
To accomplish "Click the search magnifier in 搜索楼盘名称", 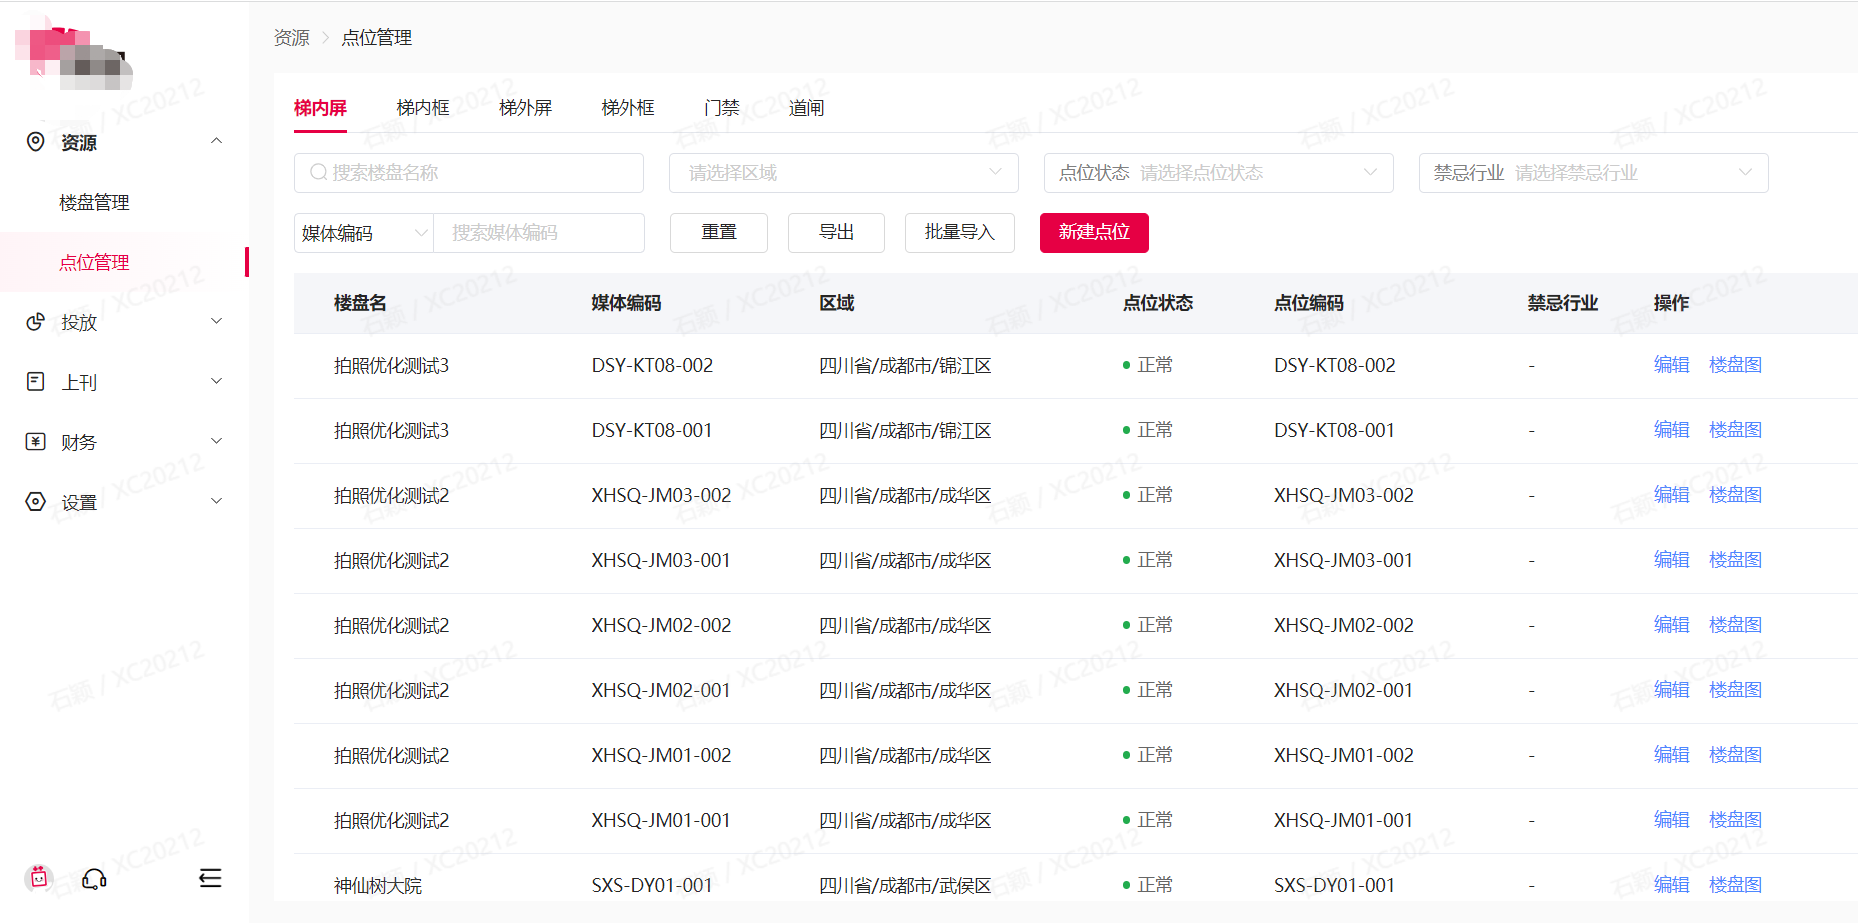I will [x=318, y=173].
